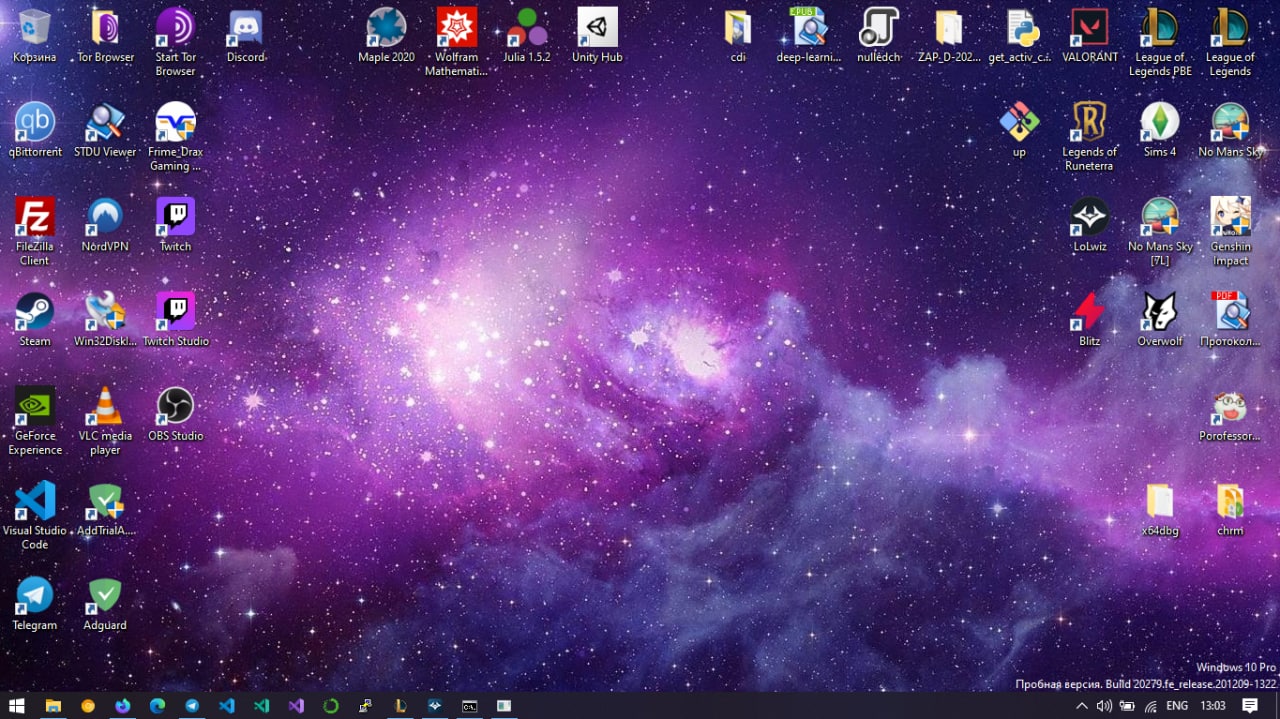Image resolution: width=1280 pixels, height=719 pixels.
Task: Open the Adguard desktop shortcut
Action: (x=105, y=605)
